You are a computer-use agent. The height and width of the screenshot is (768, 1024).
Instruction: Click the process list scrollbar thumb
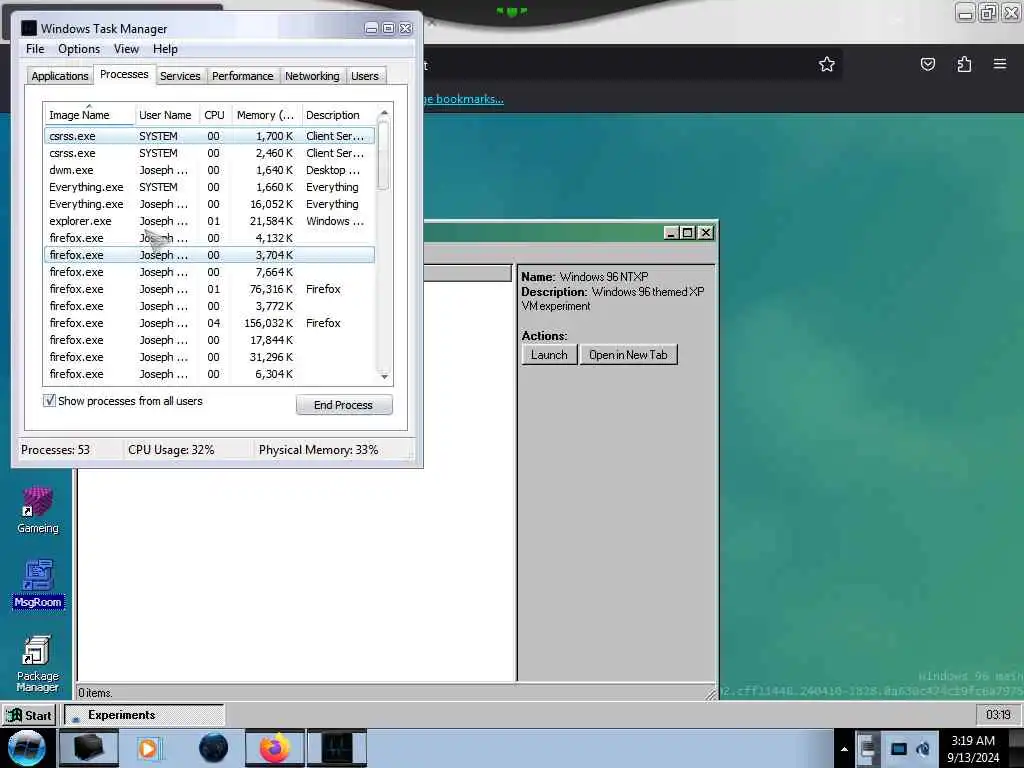pyautogui.click(x=384, y=155)
